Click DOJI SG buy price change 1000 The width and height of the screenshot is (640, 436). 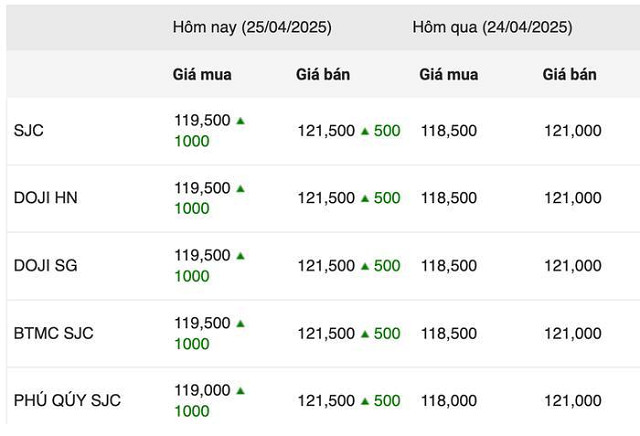coord(192,276)
